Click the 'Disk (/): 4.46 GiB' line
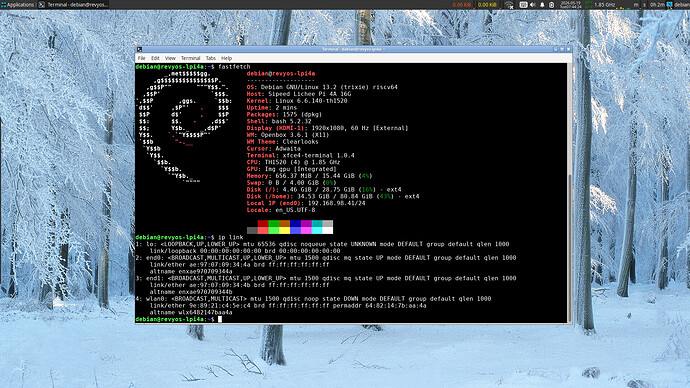 point(324,190)
